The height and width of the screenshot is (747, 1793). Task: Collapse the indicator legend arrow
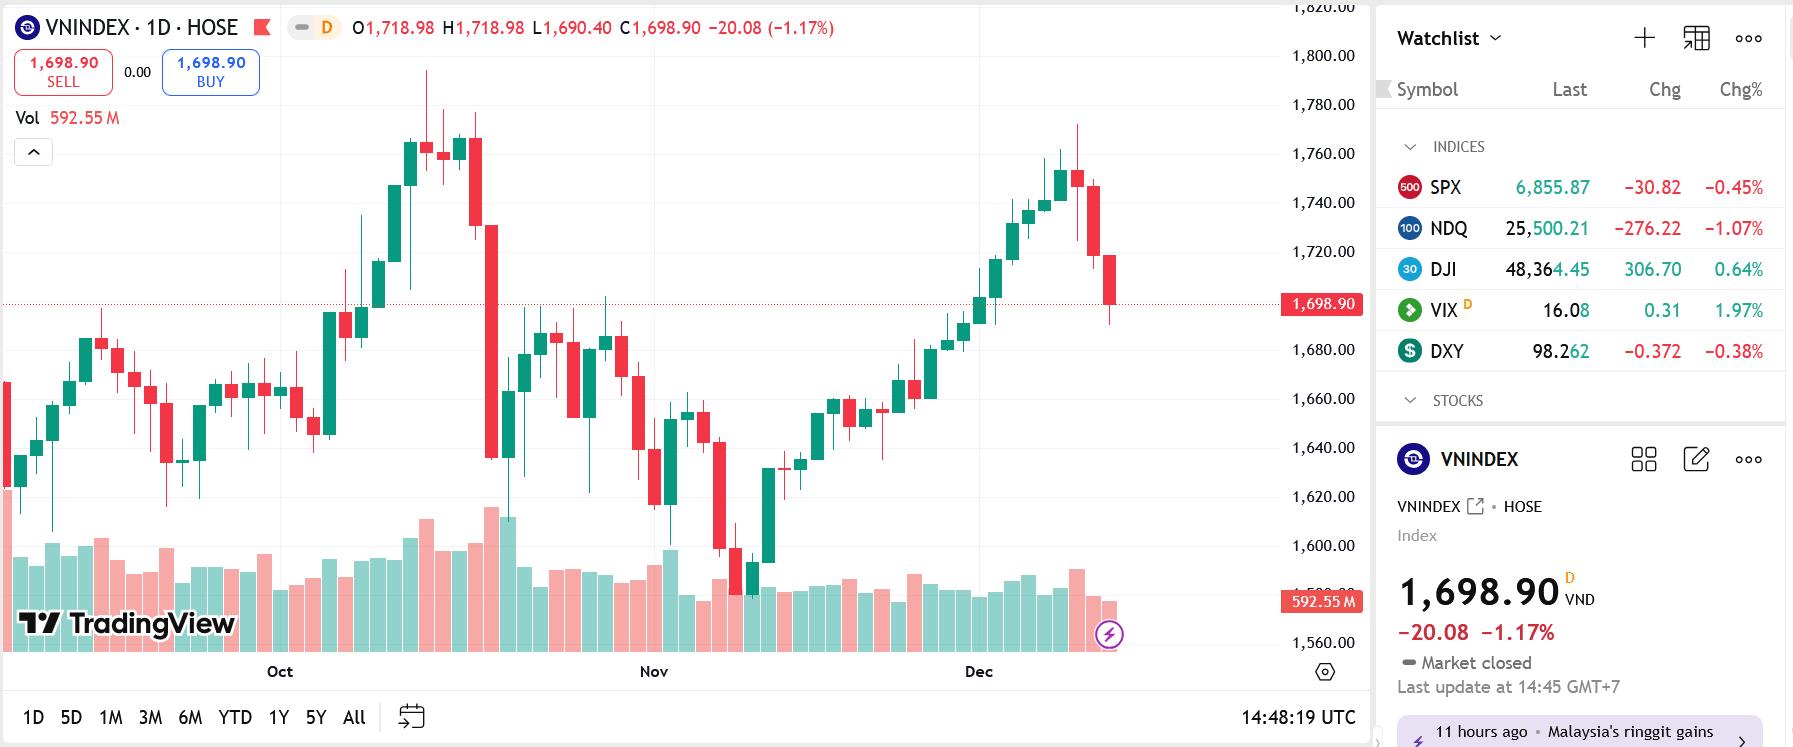click(x=33, y=152)
